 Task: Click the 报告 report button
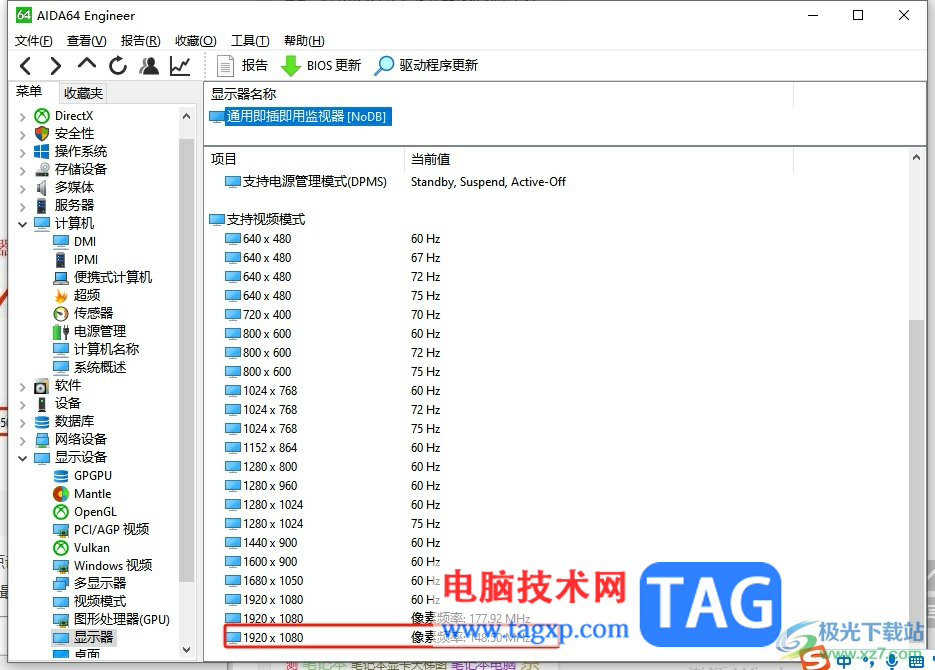(x=242, y=66)
